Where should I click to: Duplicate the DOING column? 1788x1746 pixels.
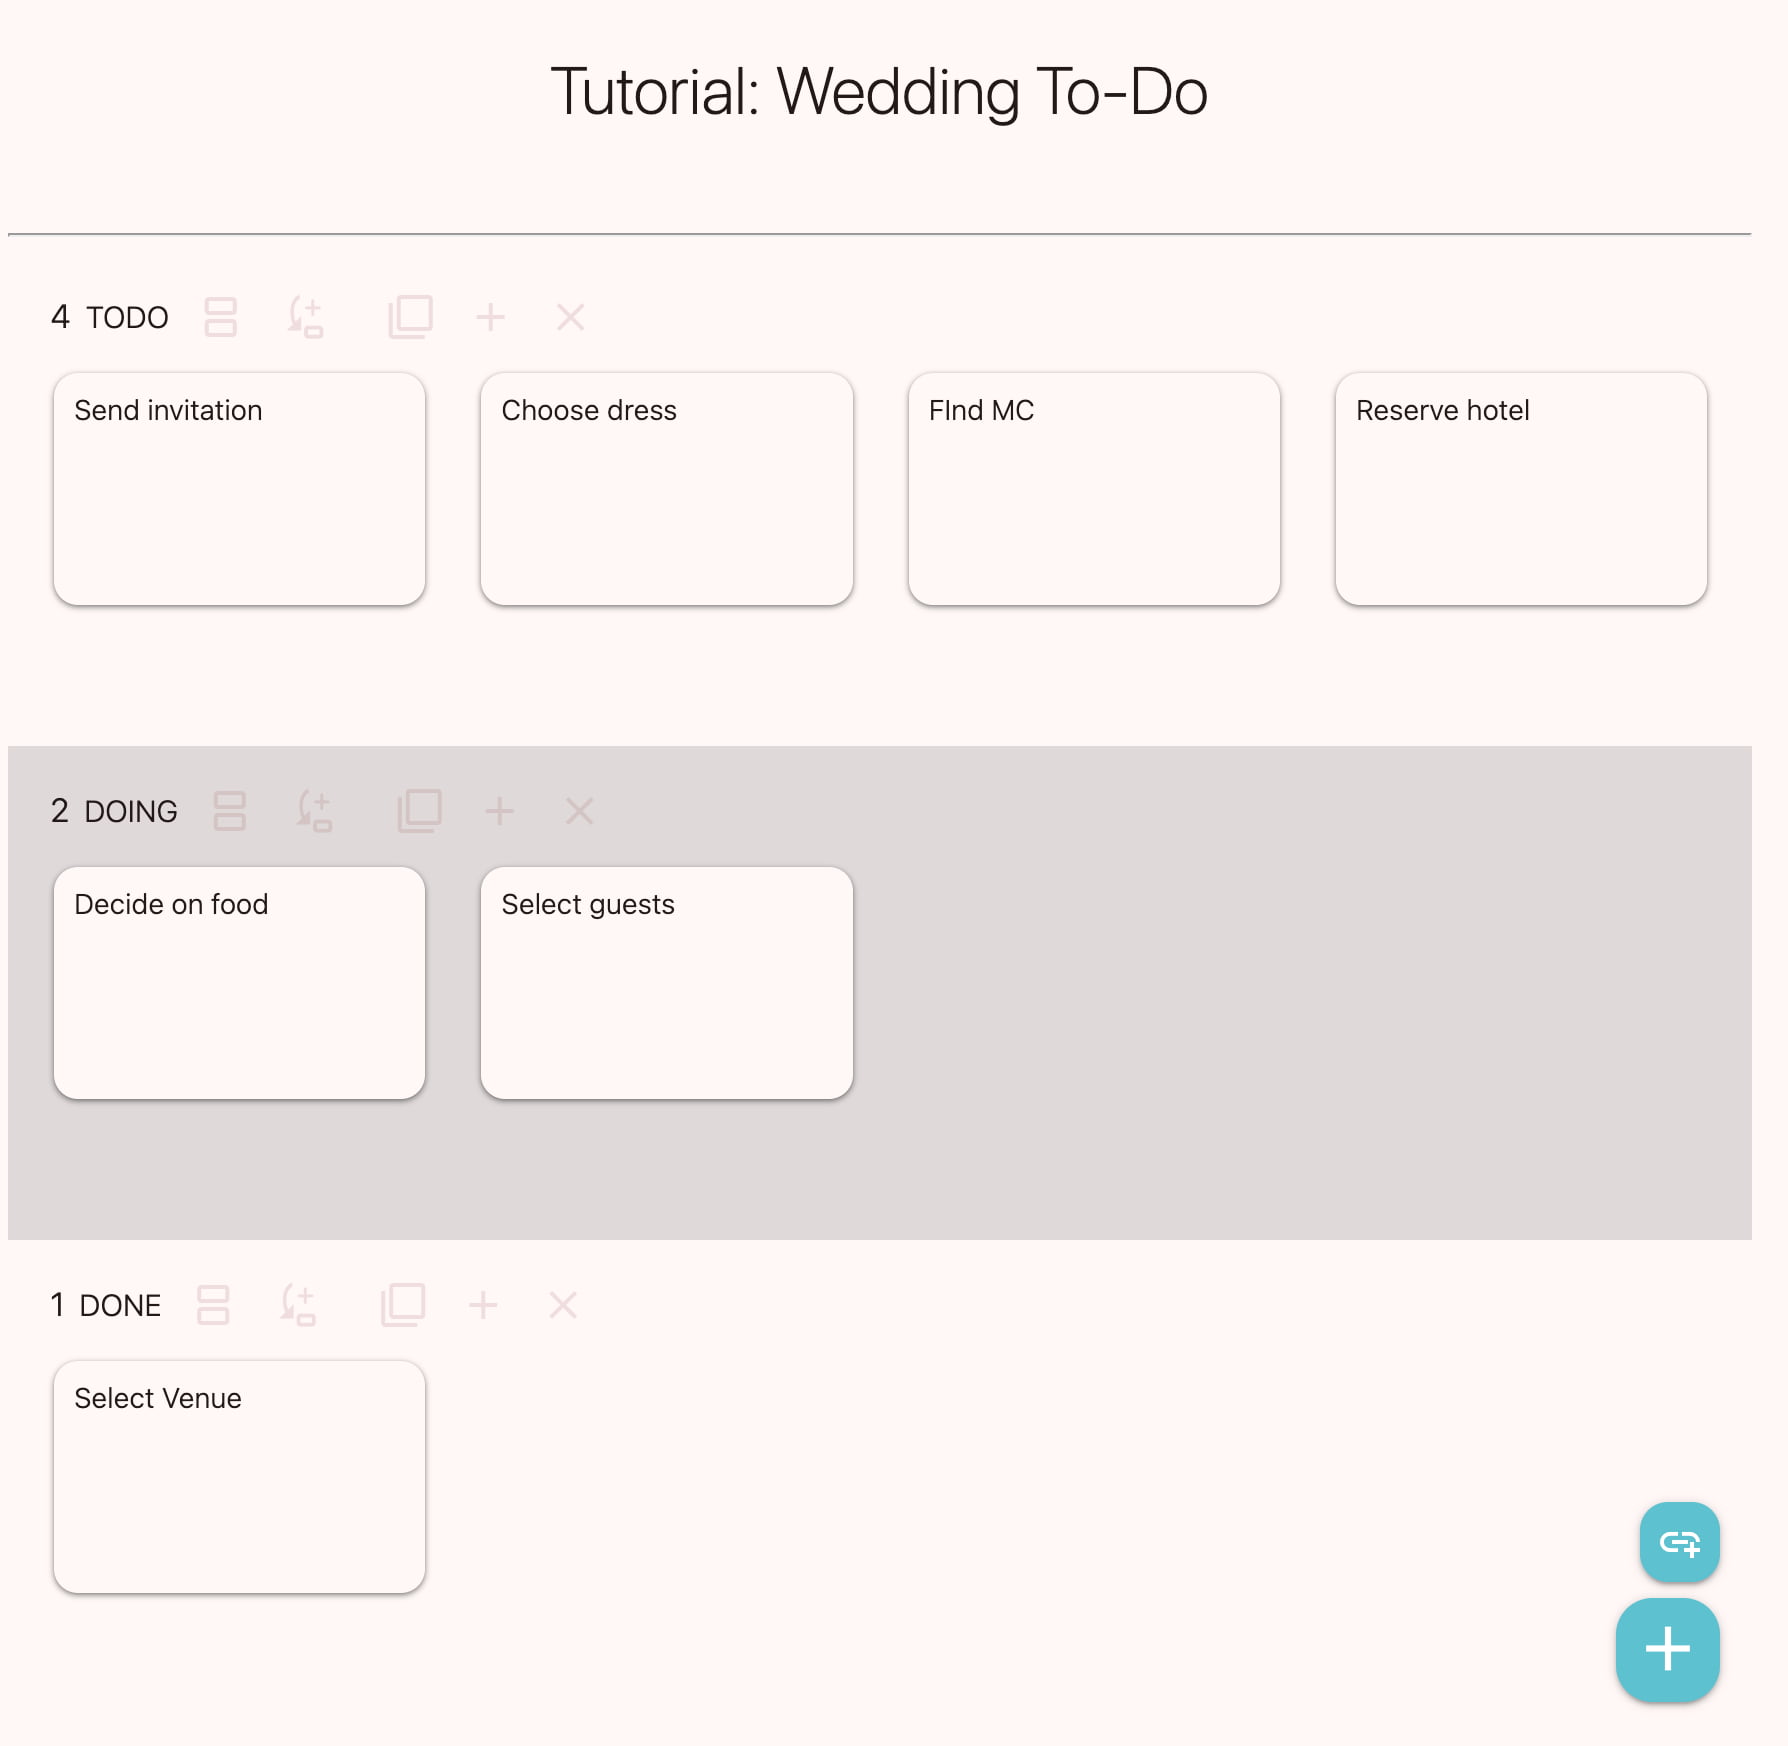(x=421, y=811)
